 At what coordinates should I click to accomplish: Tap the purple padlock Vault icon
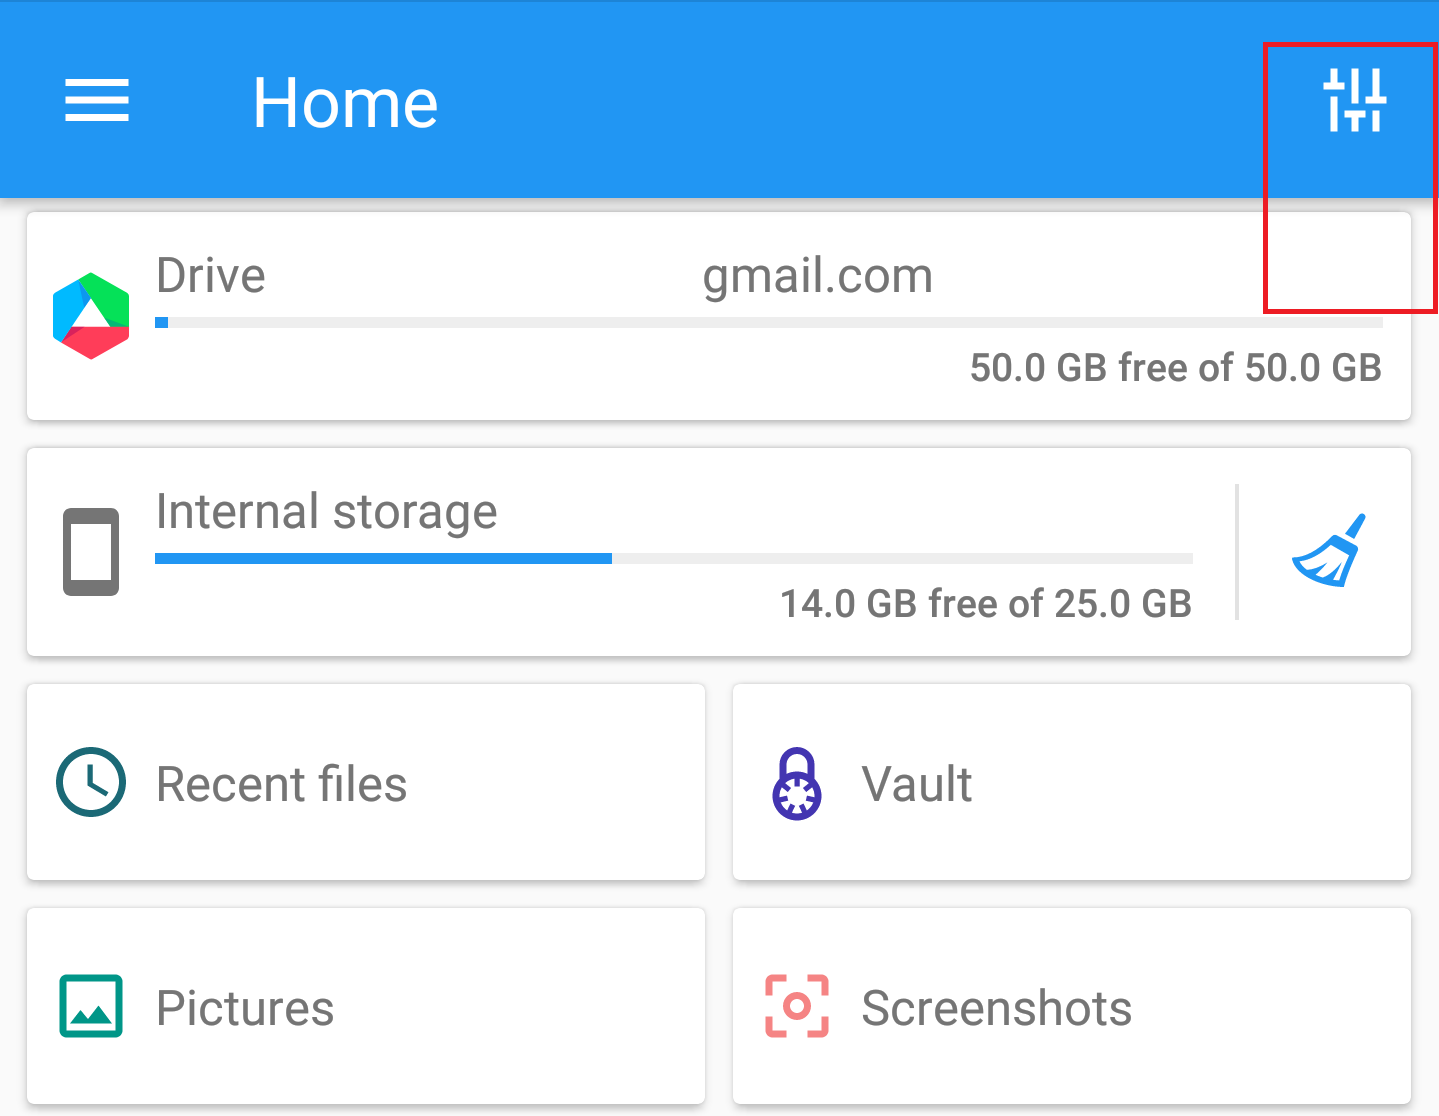point(797,783)
